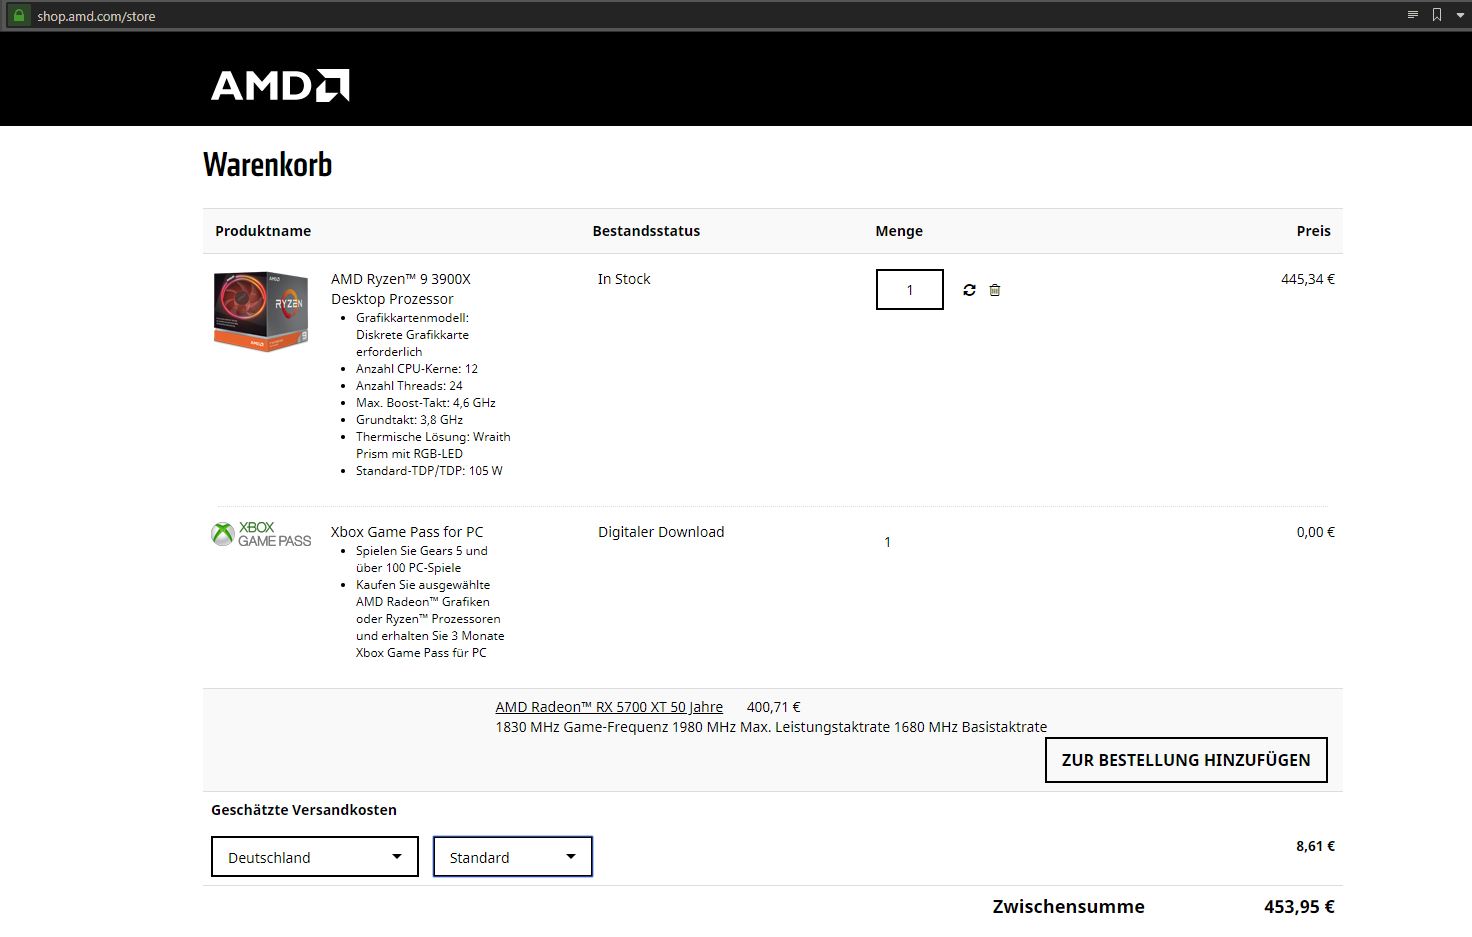Click the quantity field for Ryzen 9 3900X
Screen dimensions: 1472x937
910,290
